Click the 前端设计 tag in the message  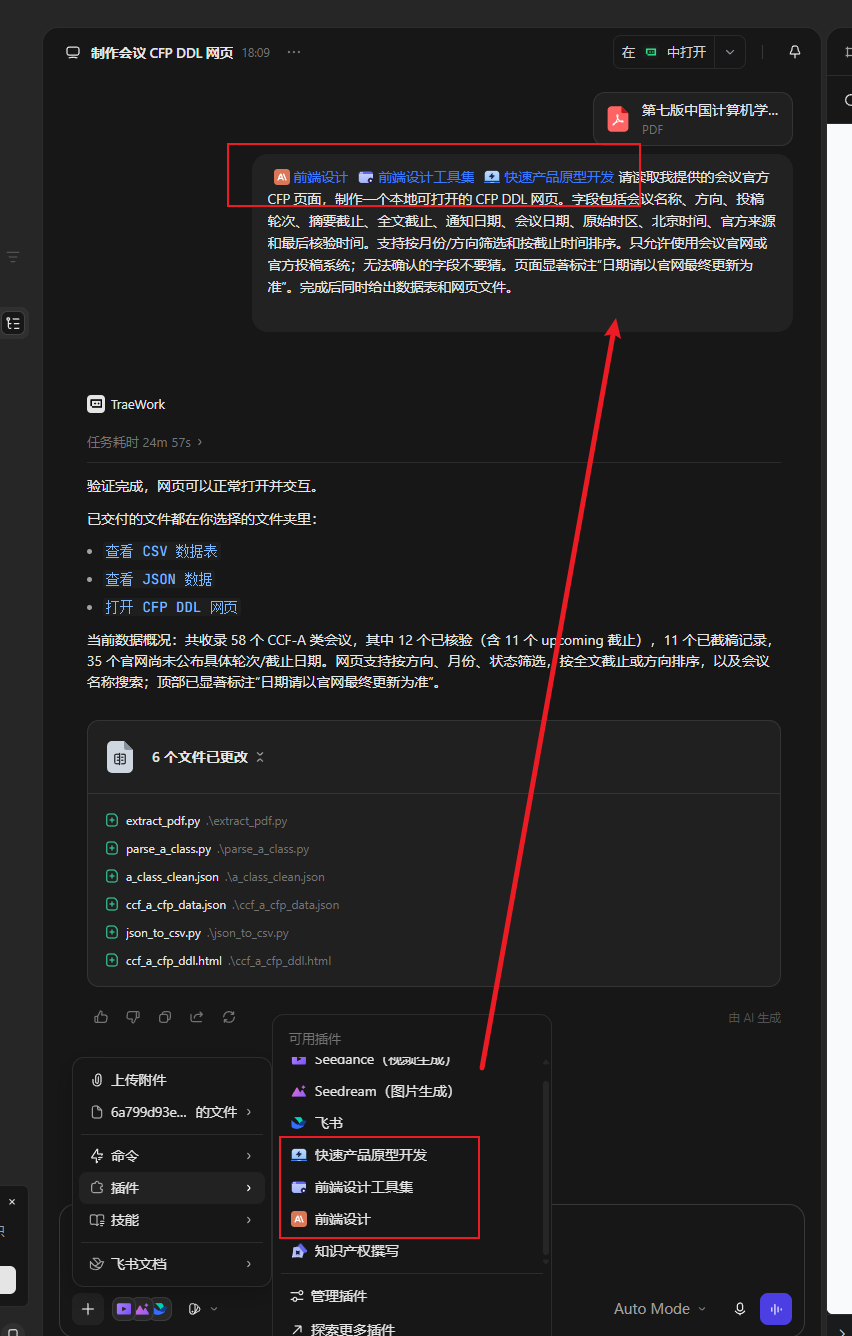tap(311, 177)
